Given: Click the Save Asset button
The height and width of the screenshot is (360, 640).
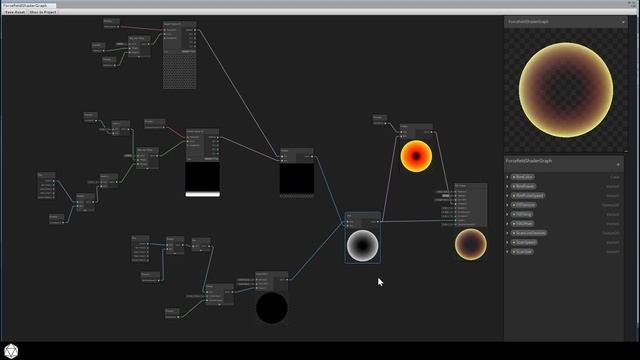Looking at the screenshot, I should tap(15, 12).
